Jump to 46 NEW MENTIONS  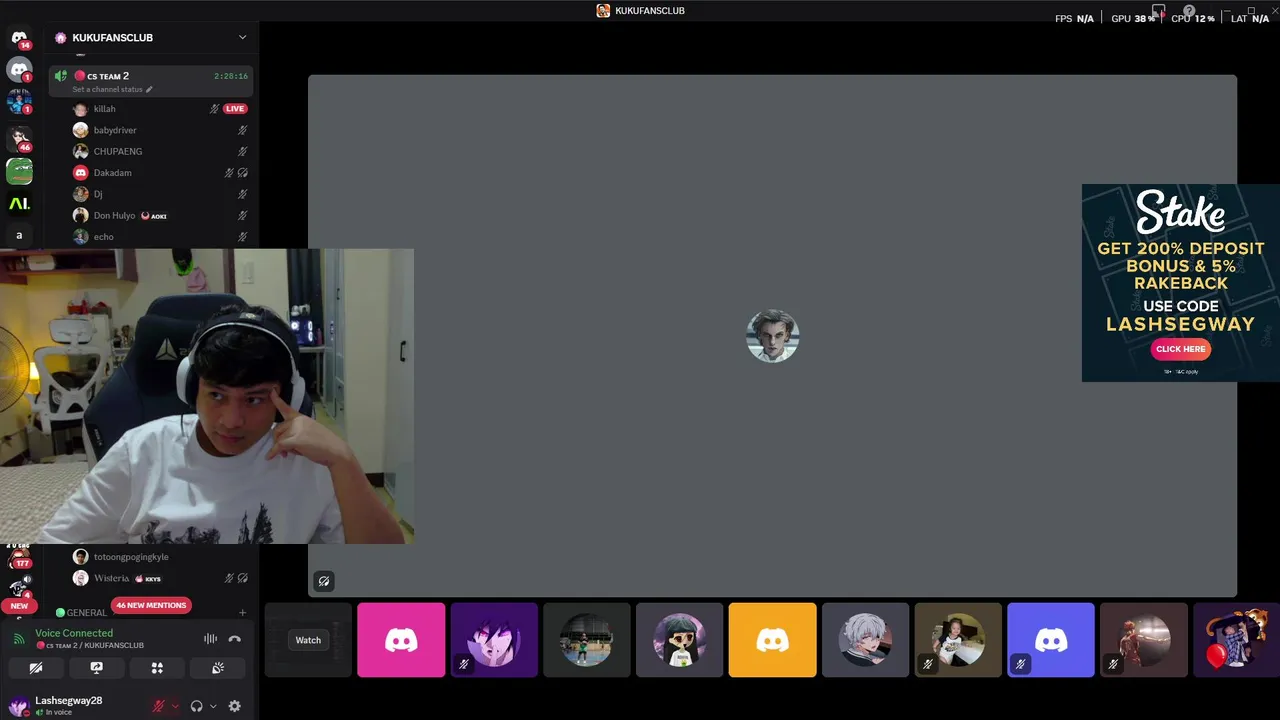tap(151, 605)
